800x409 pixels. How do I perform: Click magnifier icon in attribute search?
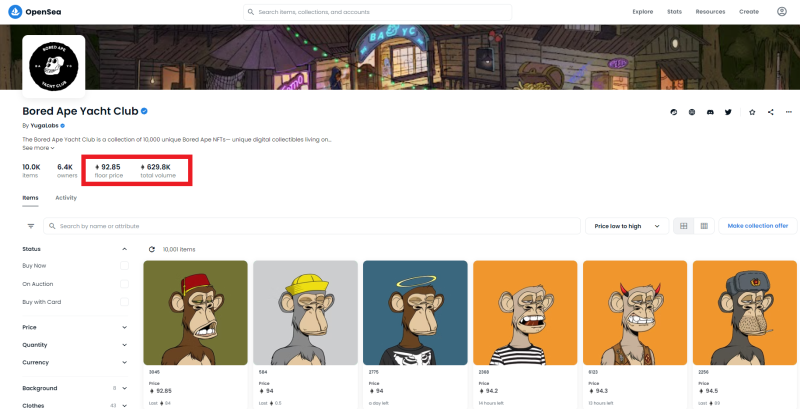click(x=52, y=226)
